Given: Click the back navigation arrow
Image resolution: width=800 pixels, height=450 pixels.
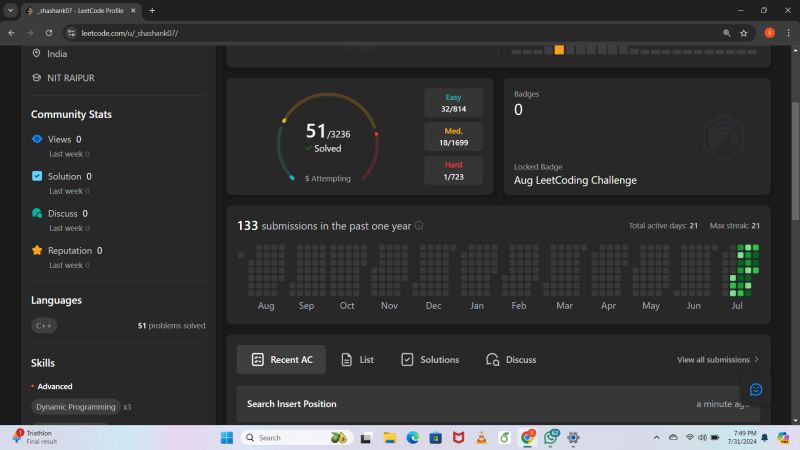Looking at the screenshot, I should tap(11, 33).
